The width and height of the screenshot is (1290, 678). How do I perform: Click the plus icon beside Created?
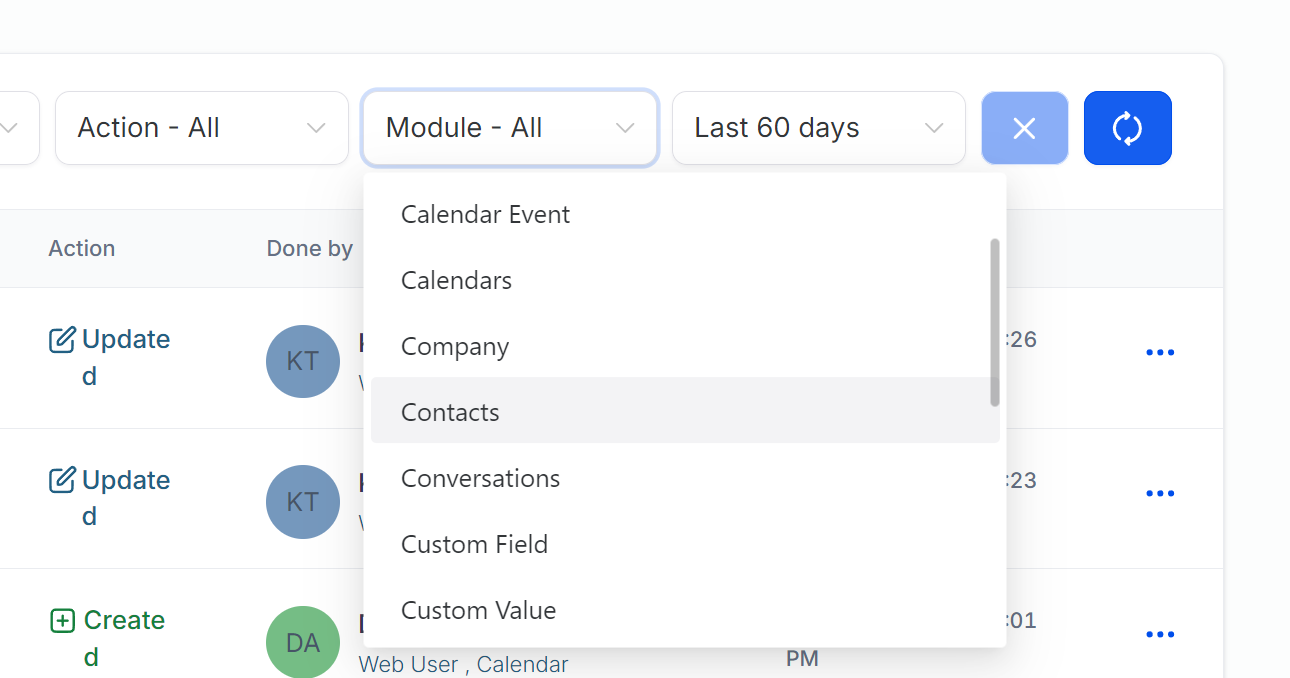62,621
